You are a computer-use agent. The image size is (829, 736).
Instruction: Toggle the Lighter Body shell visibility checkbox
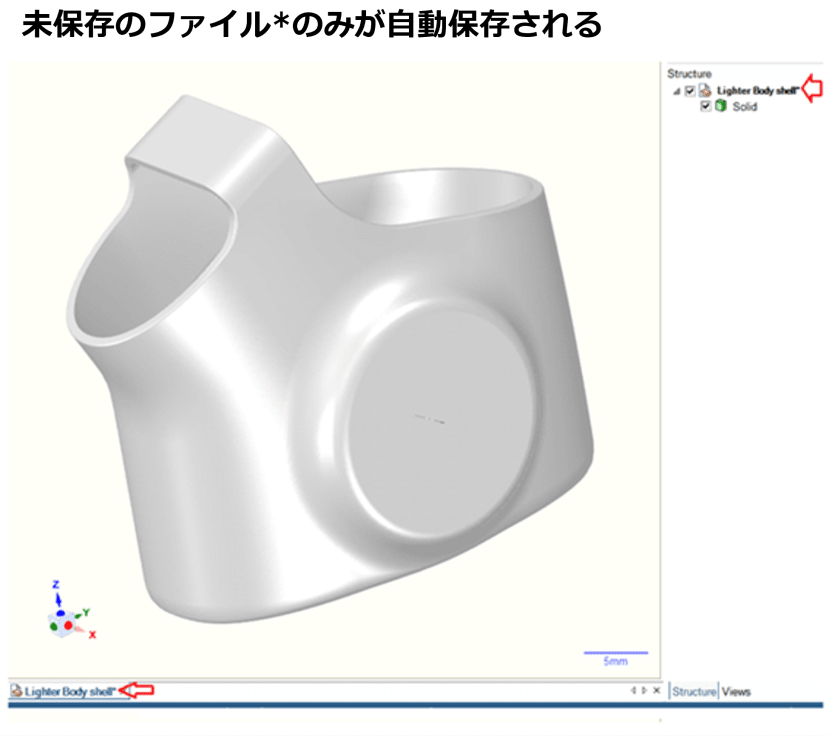pyautogui.click(x=690, y=91)
